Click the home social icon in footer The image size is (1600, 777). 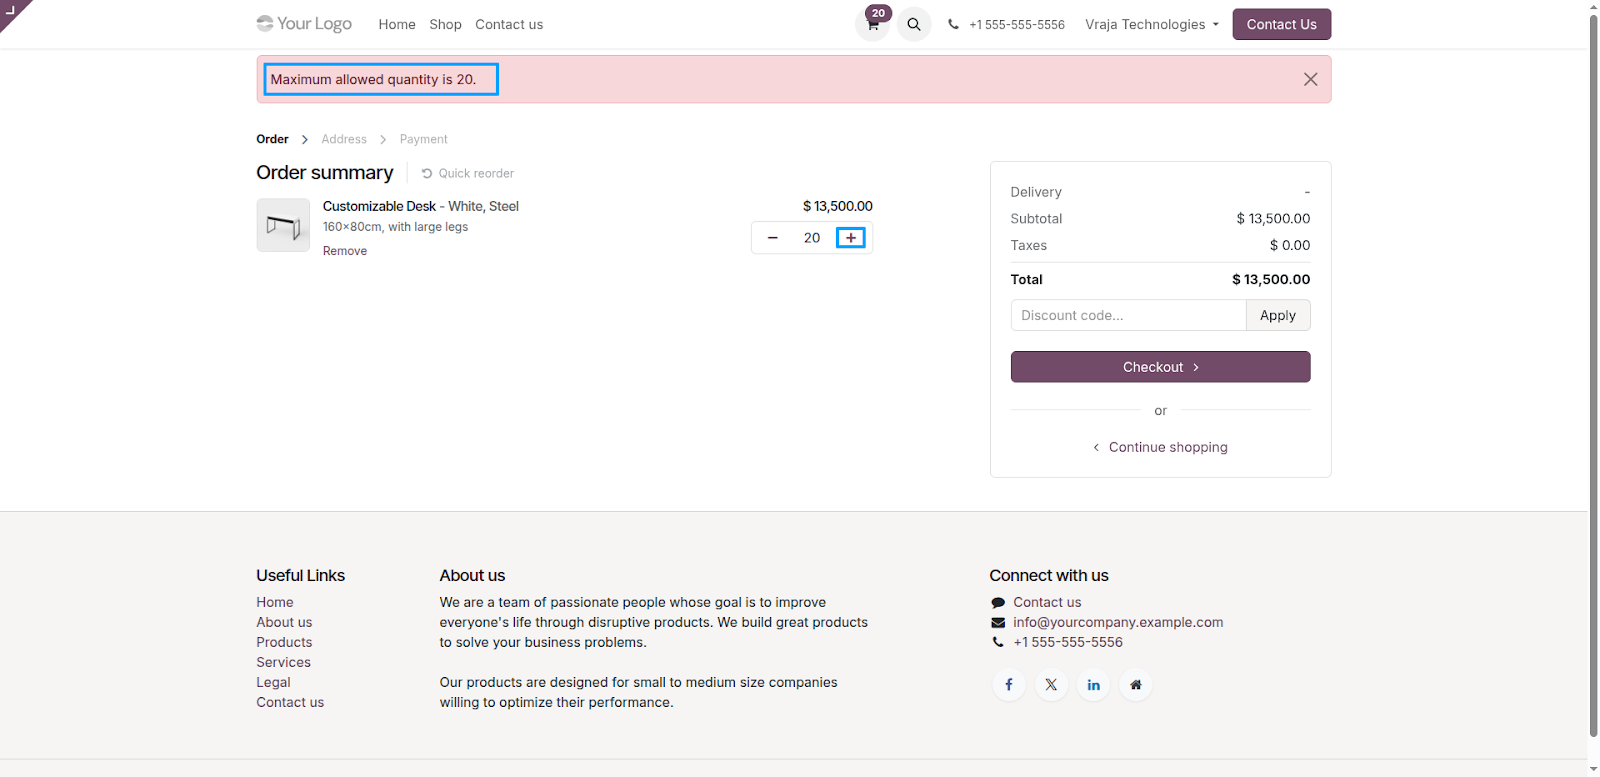click(x=1136, y=685)
